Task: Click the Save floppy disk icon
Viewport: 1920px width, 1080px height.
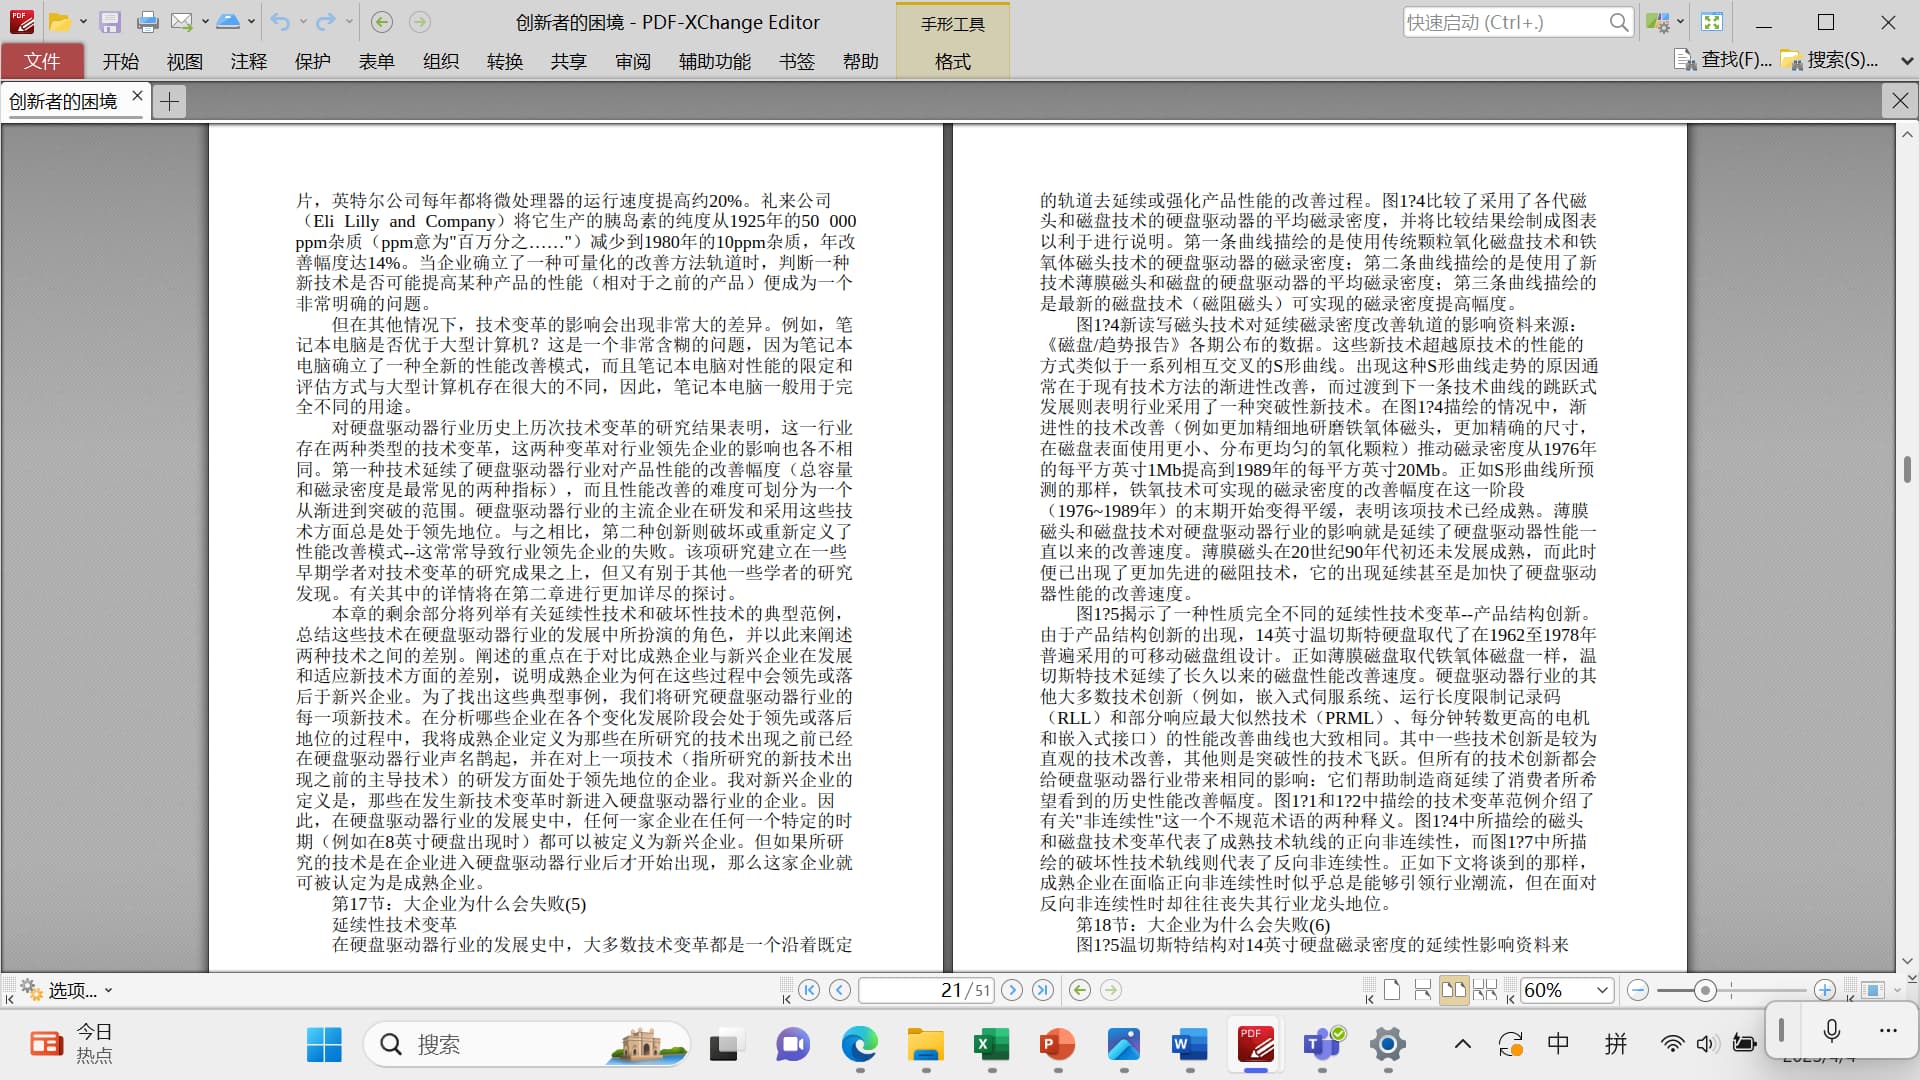Action: pyautogui.click(x=110, y=22)
